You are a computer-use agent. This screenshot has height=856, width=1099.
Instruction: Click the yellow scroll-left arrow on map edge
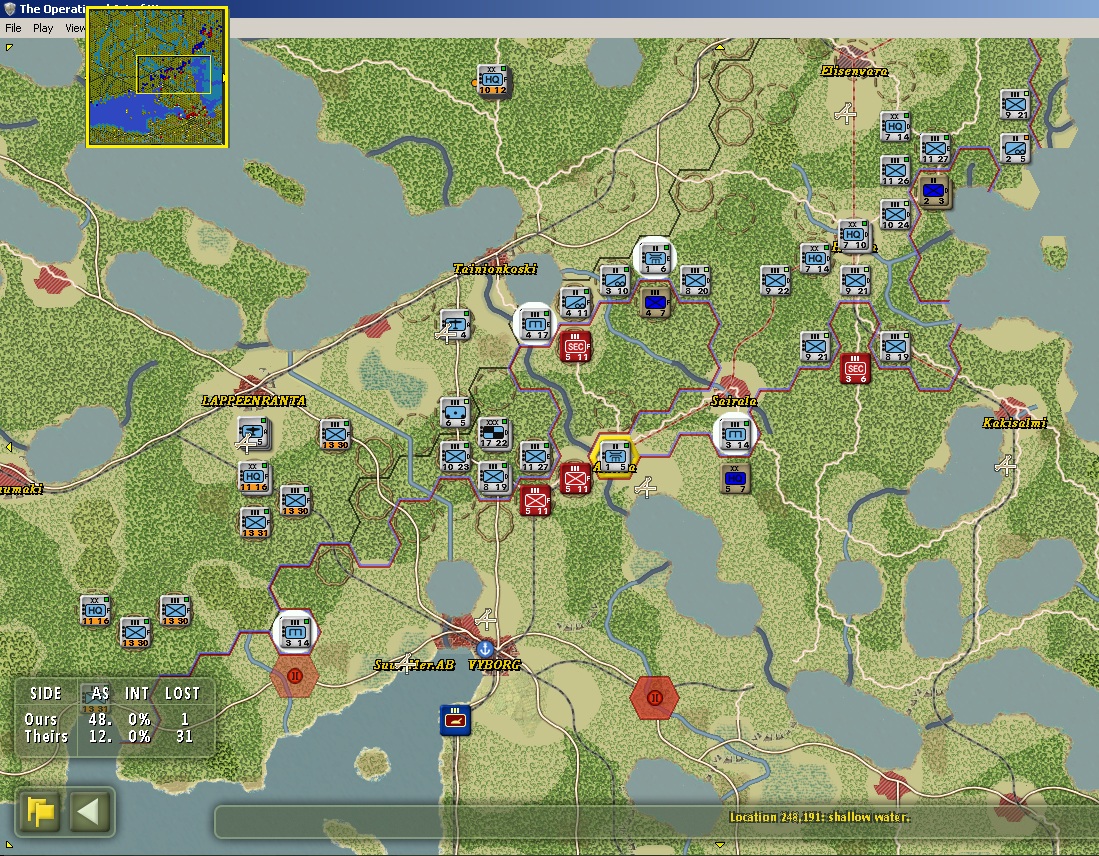pyautogui.click(x=8, y=447)
